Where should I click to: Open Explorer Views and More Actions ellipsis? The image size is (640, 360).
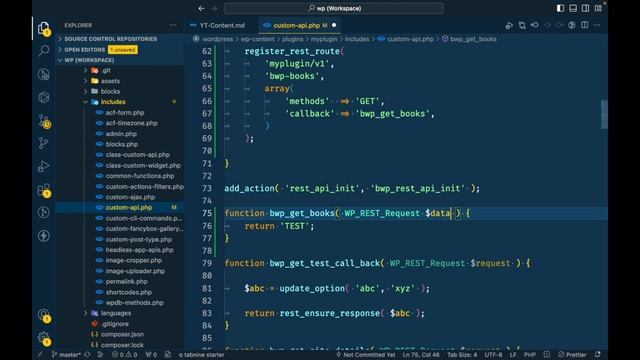173,25
